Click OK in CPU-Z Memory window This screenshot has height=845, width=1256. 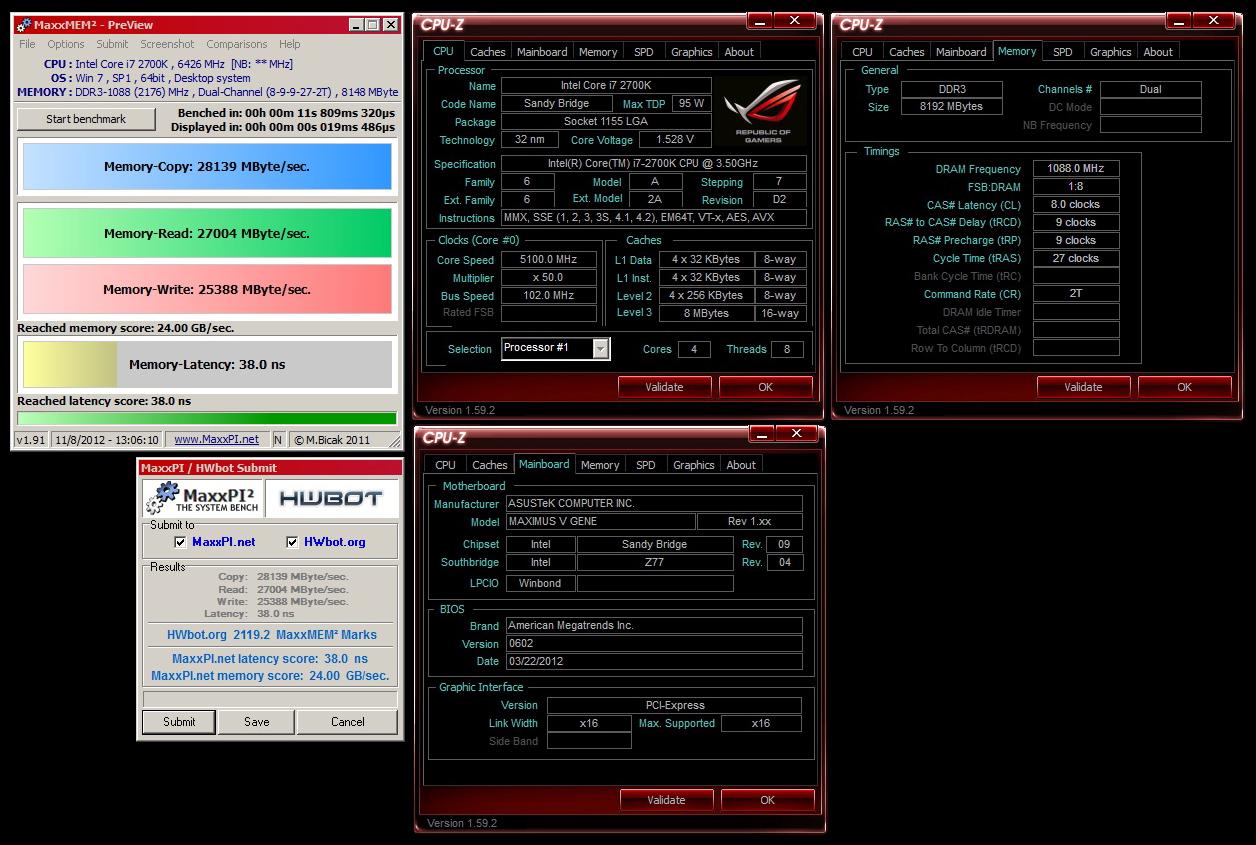1184,387
